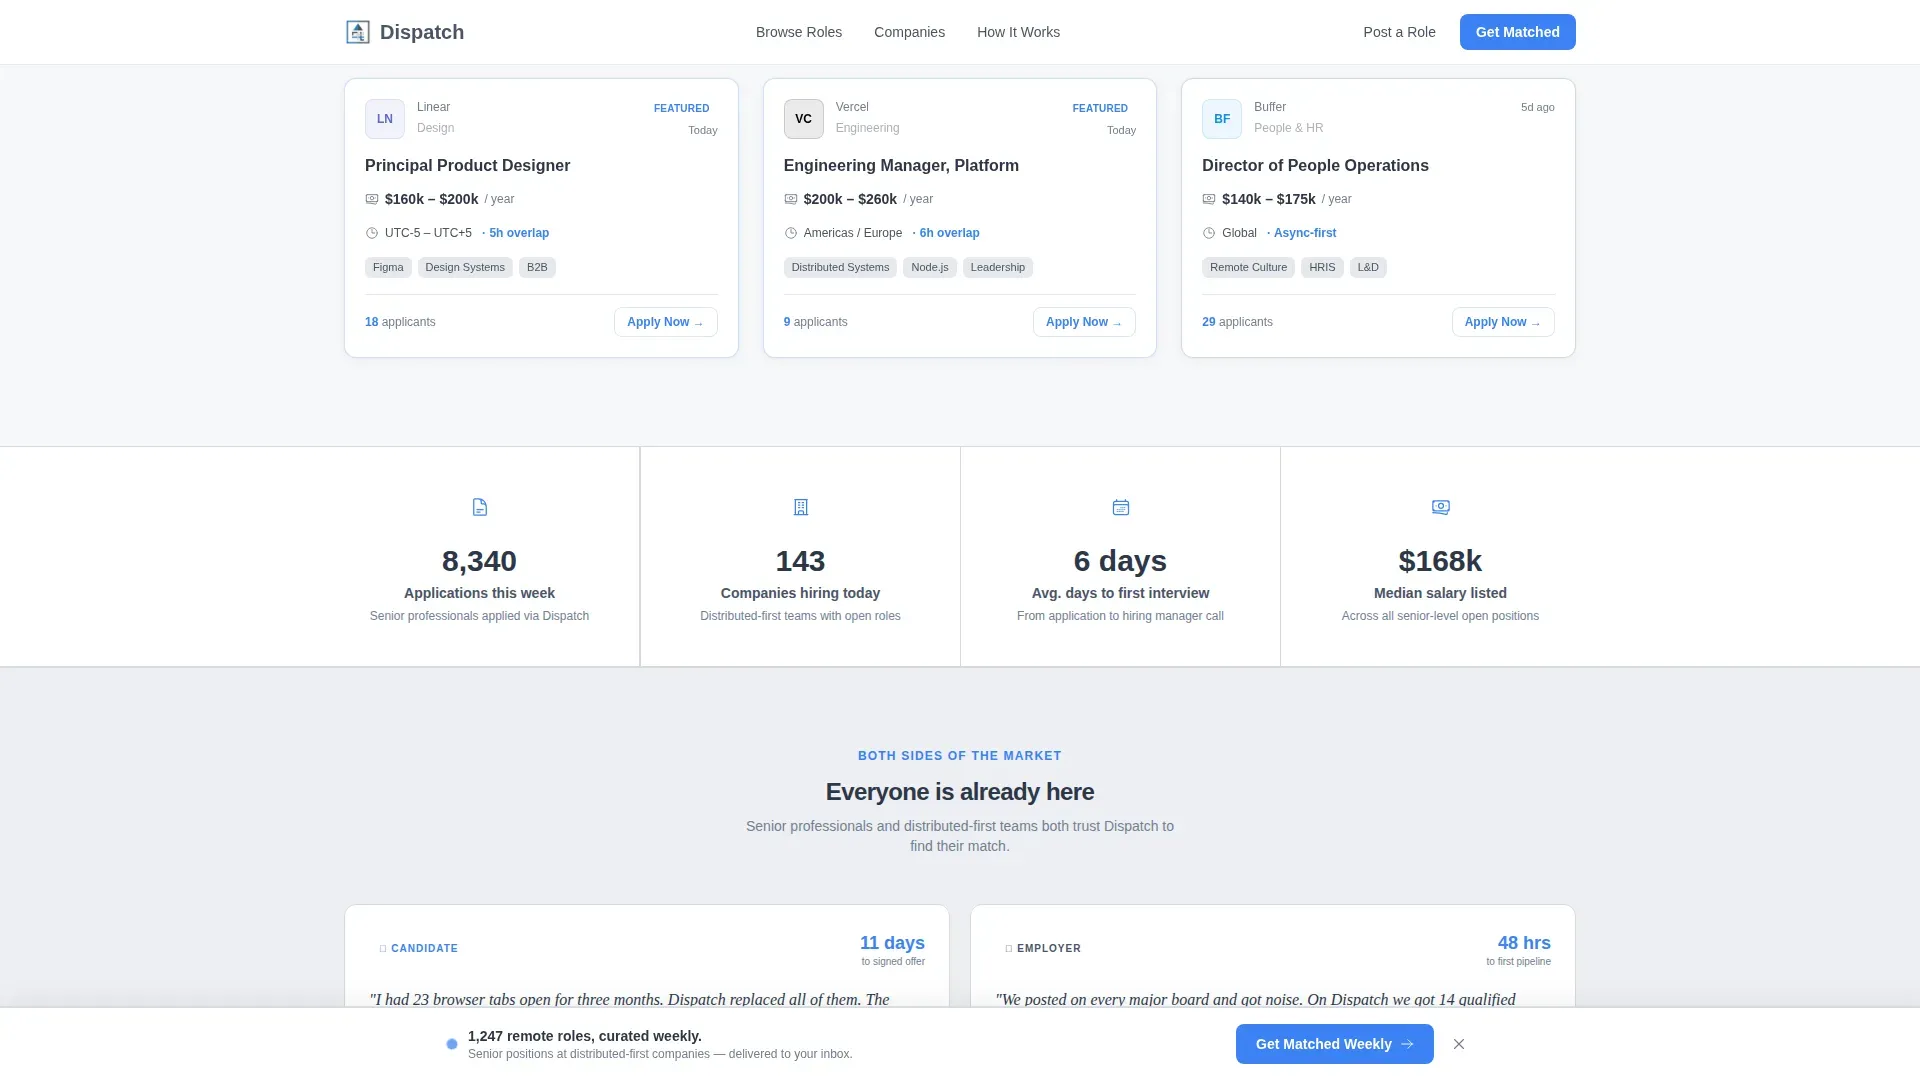Open the Buffer BF company avatar
The width and height of the screenshot is (1920, 1080).
point(1222,119)
